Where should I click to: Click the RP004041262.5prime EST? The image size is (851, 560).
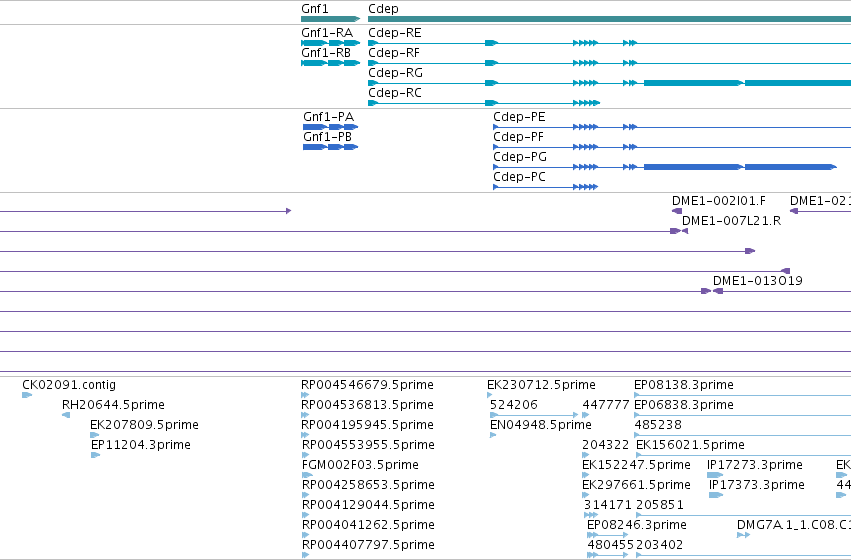(305, 536)
